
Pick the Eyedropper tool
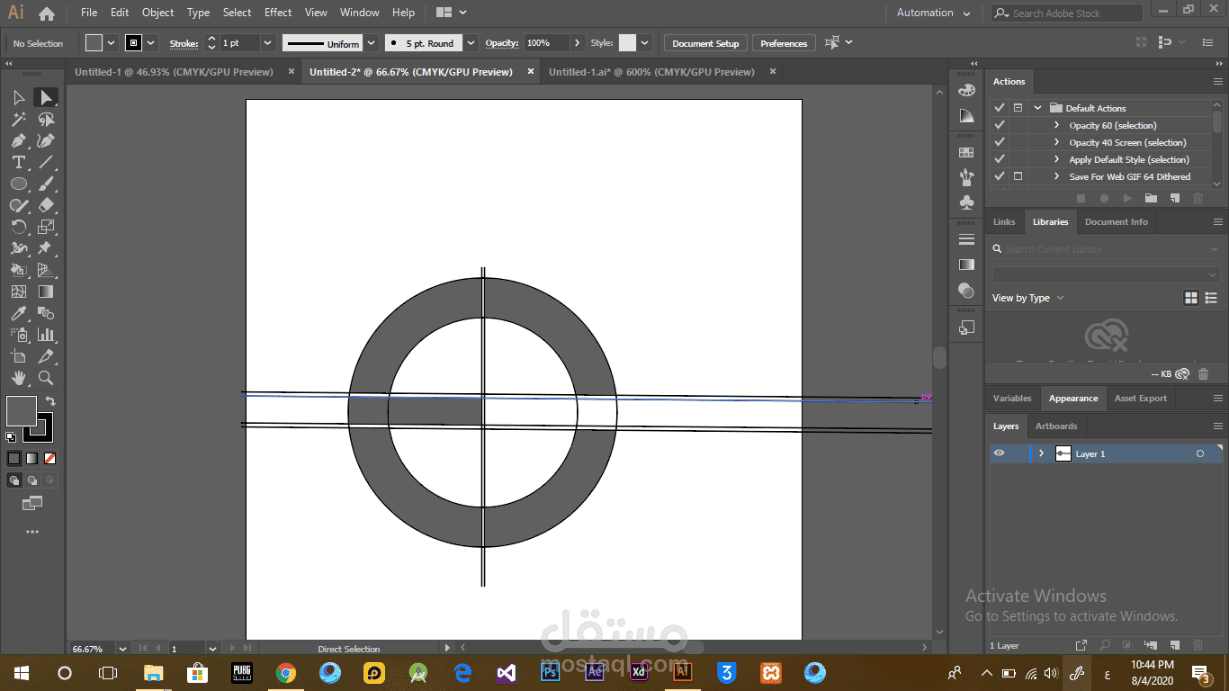pos(18,314)
